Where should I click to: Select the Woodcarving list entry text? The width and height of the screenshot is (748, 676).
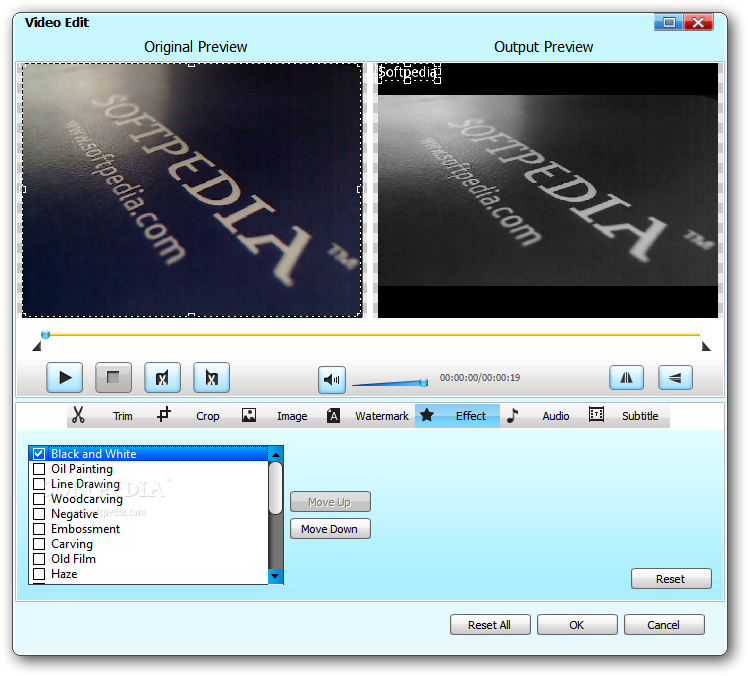[87, 499]
